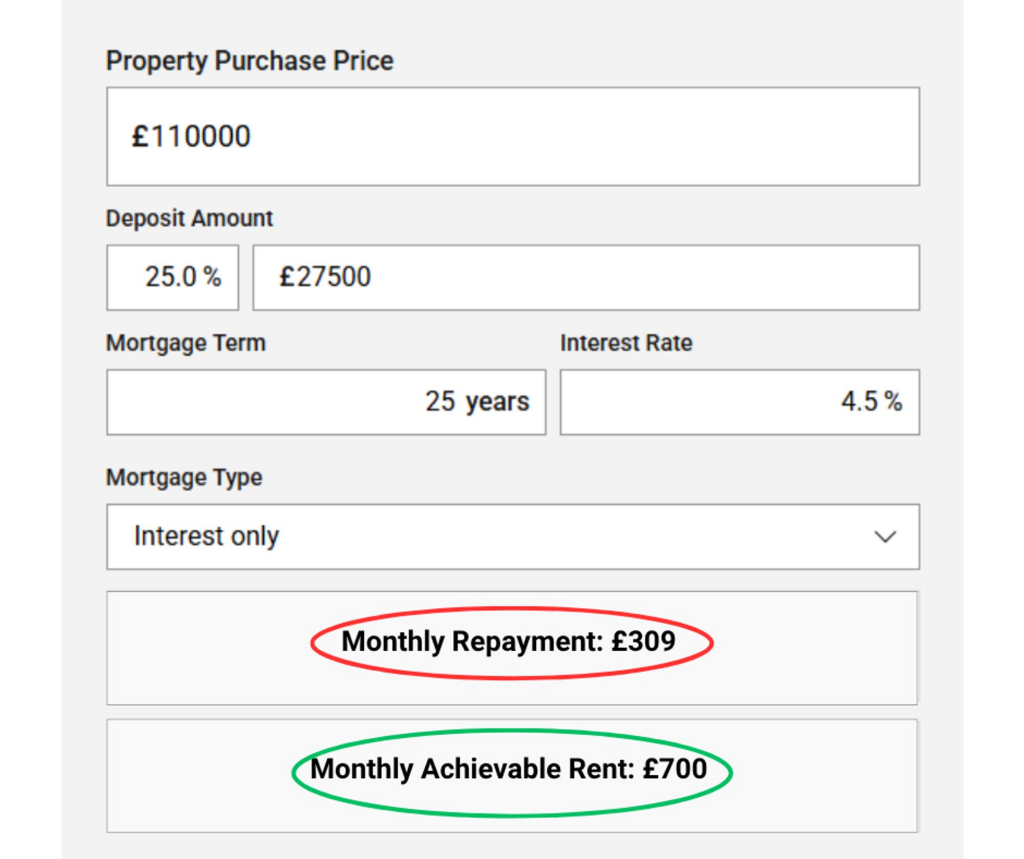This screenshot has height=859, width=1024.
Task: Click the percent sign in Interest Rate field
Action: 893,402
